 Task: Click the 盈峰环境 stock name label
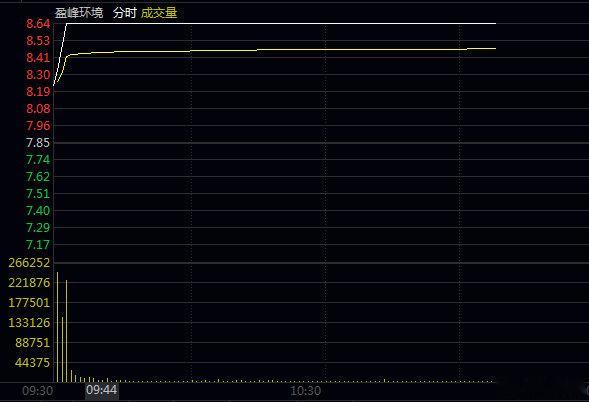tap(79, 13)
